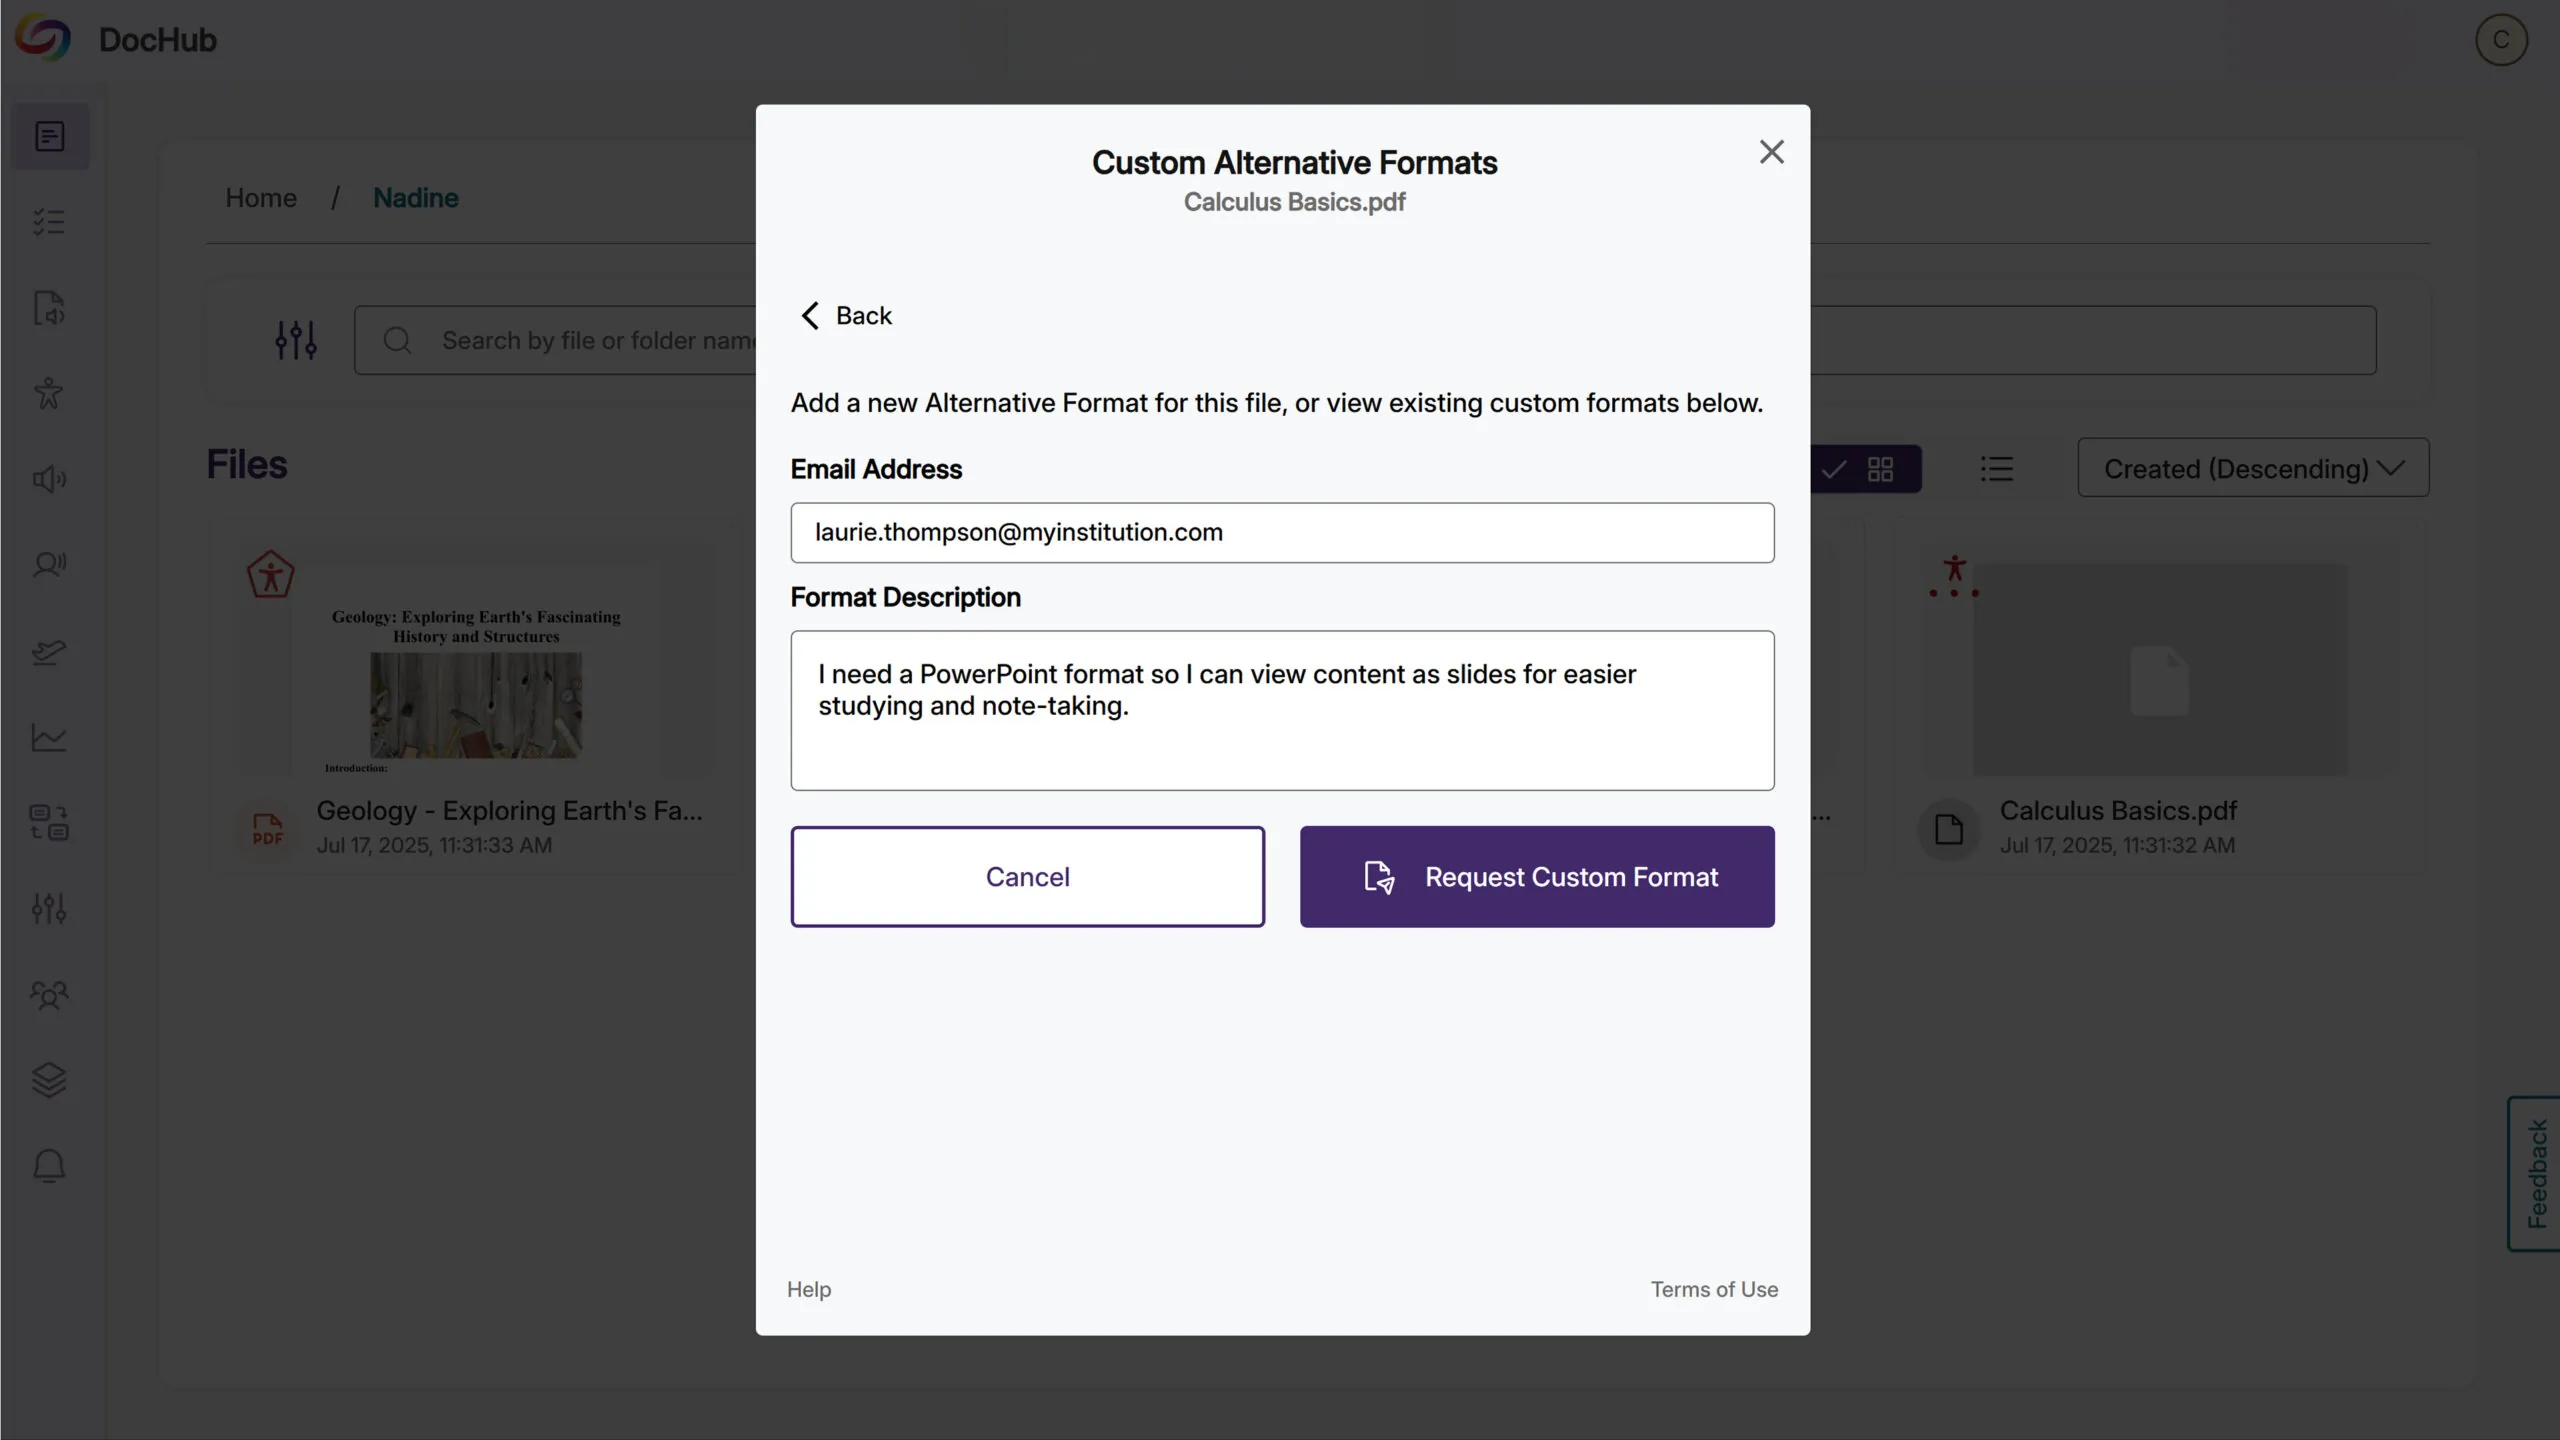Viewport: 2560px width, 1440px height.
Task: Open the users group icon in sidebar
Action: (x=49, y=995)
